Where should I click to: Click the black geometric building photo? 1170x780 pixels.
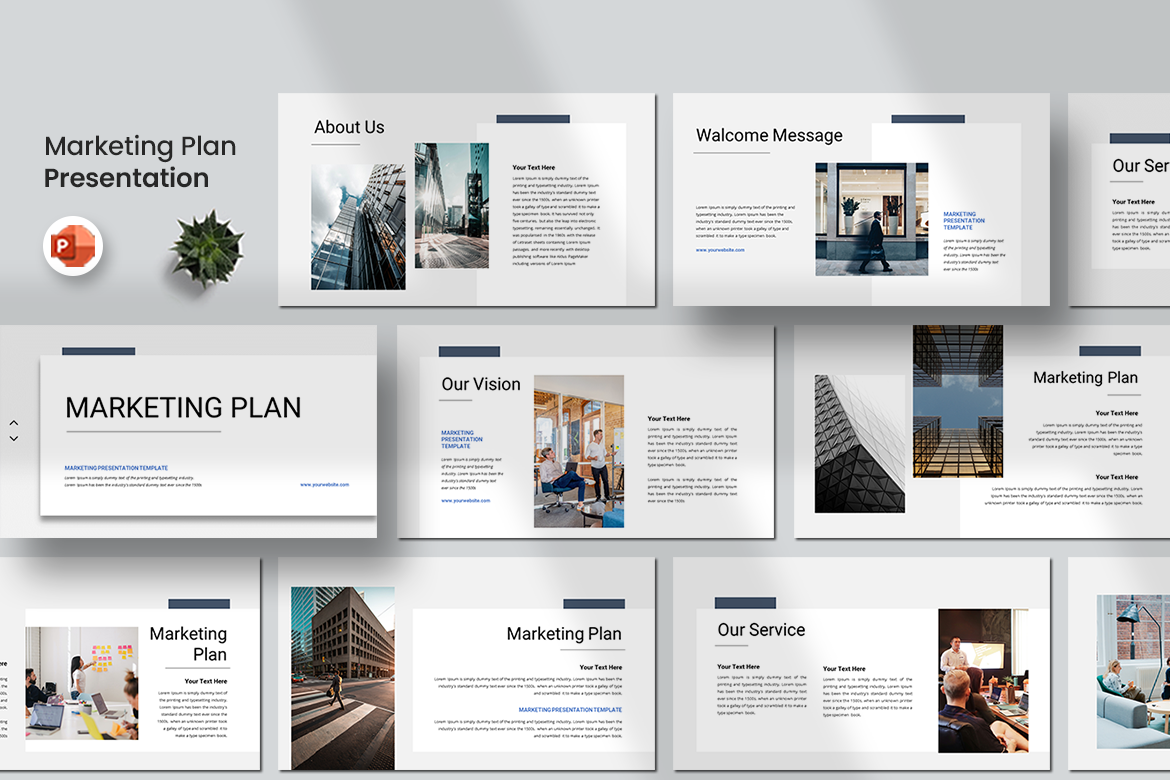(x=860, y=444)
